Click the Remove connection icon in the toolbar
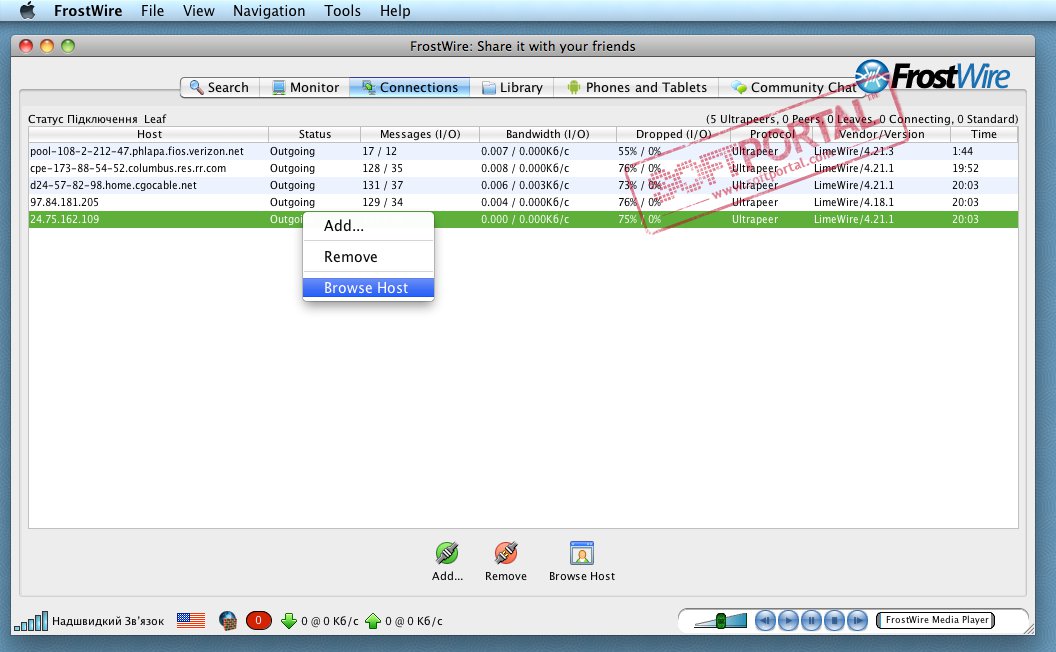Image resolution: width=1056 pixels, height=652 pixels. pyautogui.click(x=506, y=553)
